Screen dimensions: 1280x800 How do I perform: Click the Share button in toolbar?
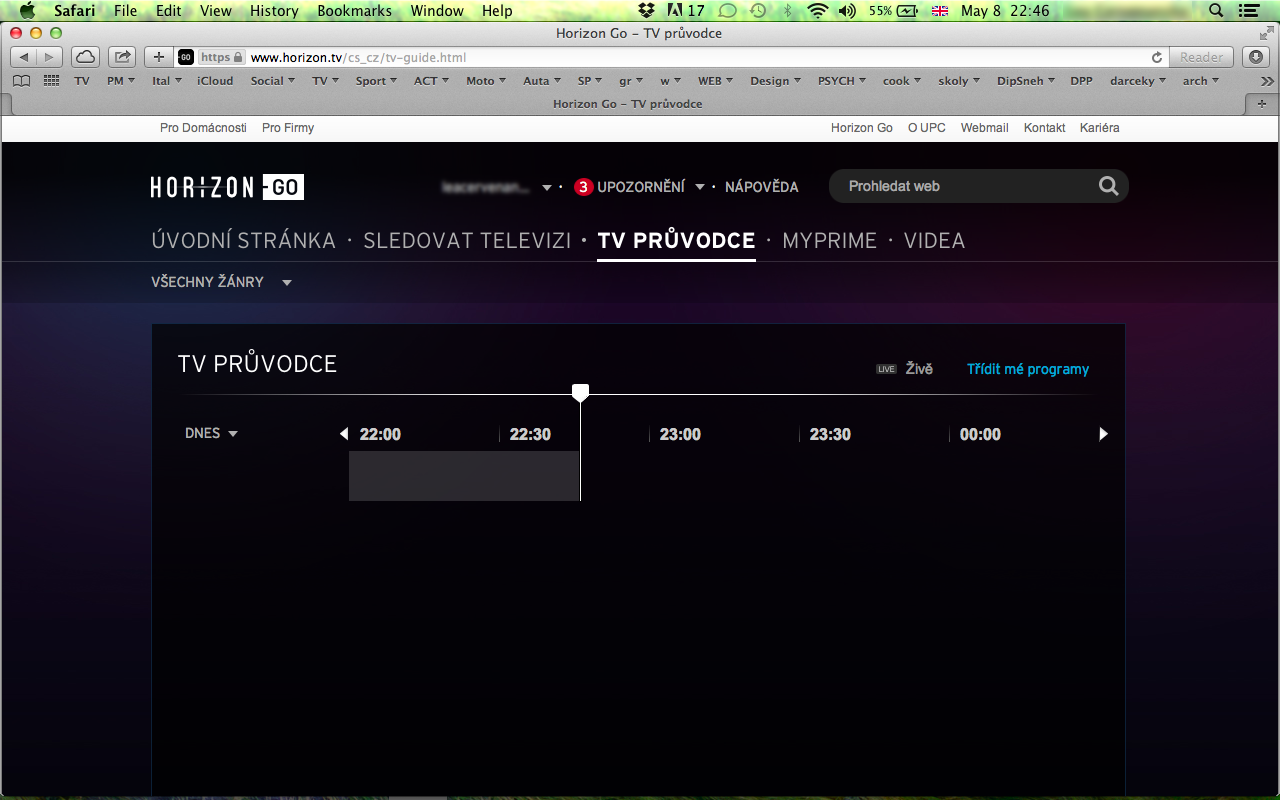[122, 57]
